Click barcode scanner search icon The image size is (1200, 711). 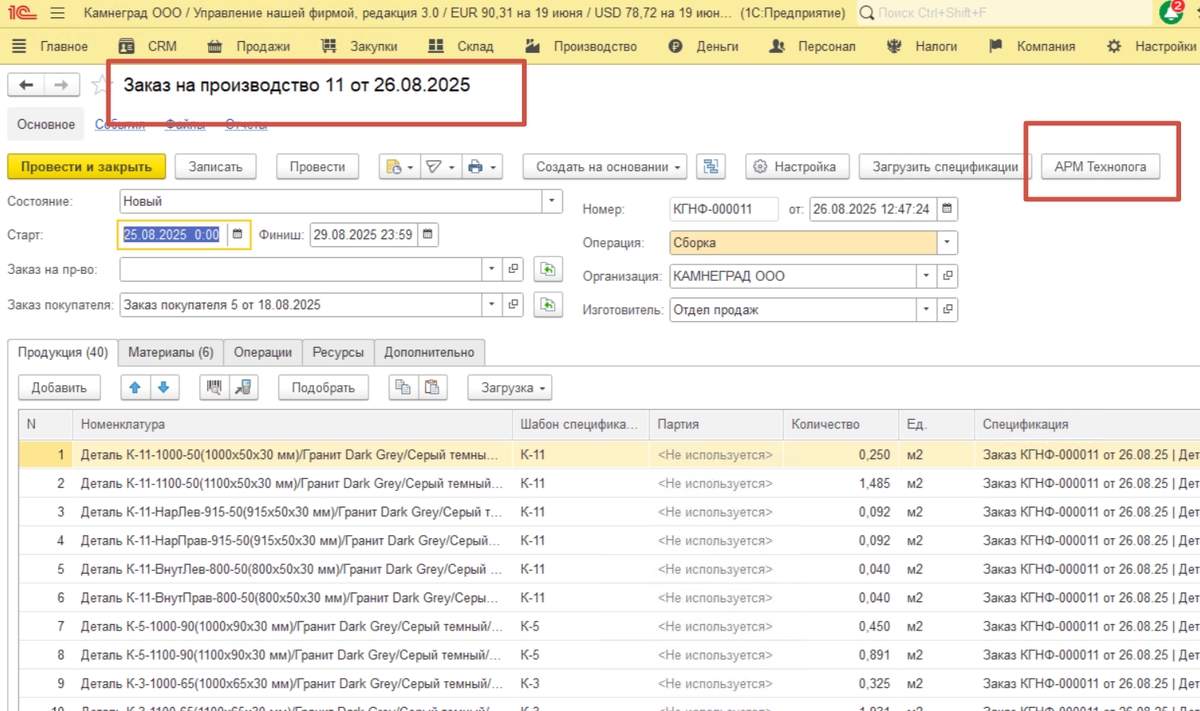(213, 388)
